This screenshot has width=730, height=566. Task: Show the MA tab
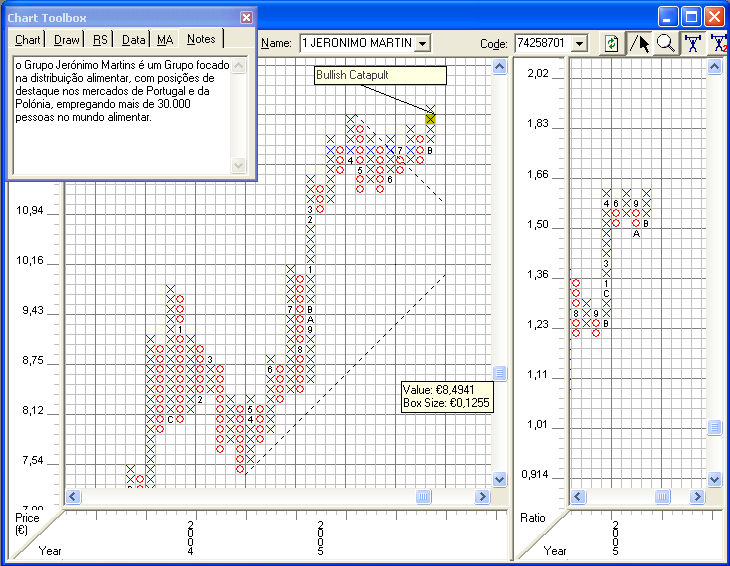(x=165, y=39)
